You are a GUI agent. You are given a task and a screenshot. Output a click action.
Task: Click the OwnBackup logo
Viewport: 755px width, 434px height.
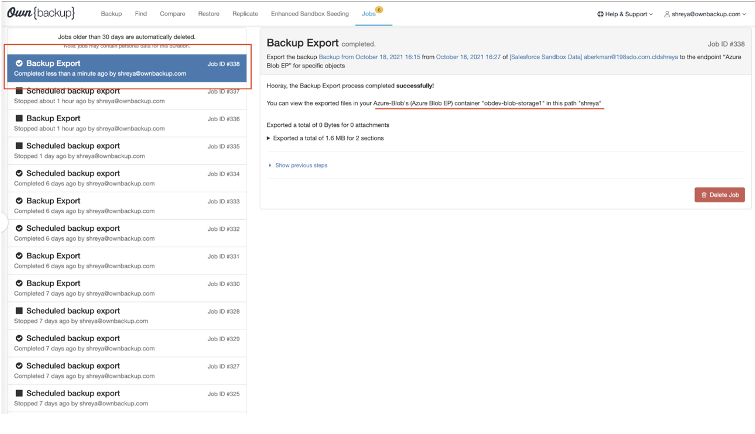[x=41, y=13]
